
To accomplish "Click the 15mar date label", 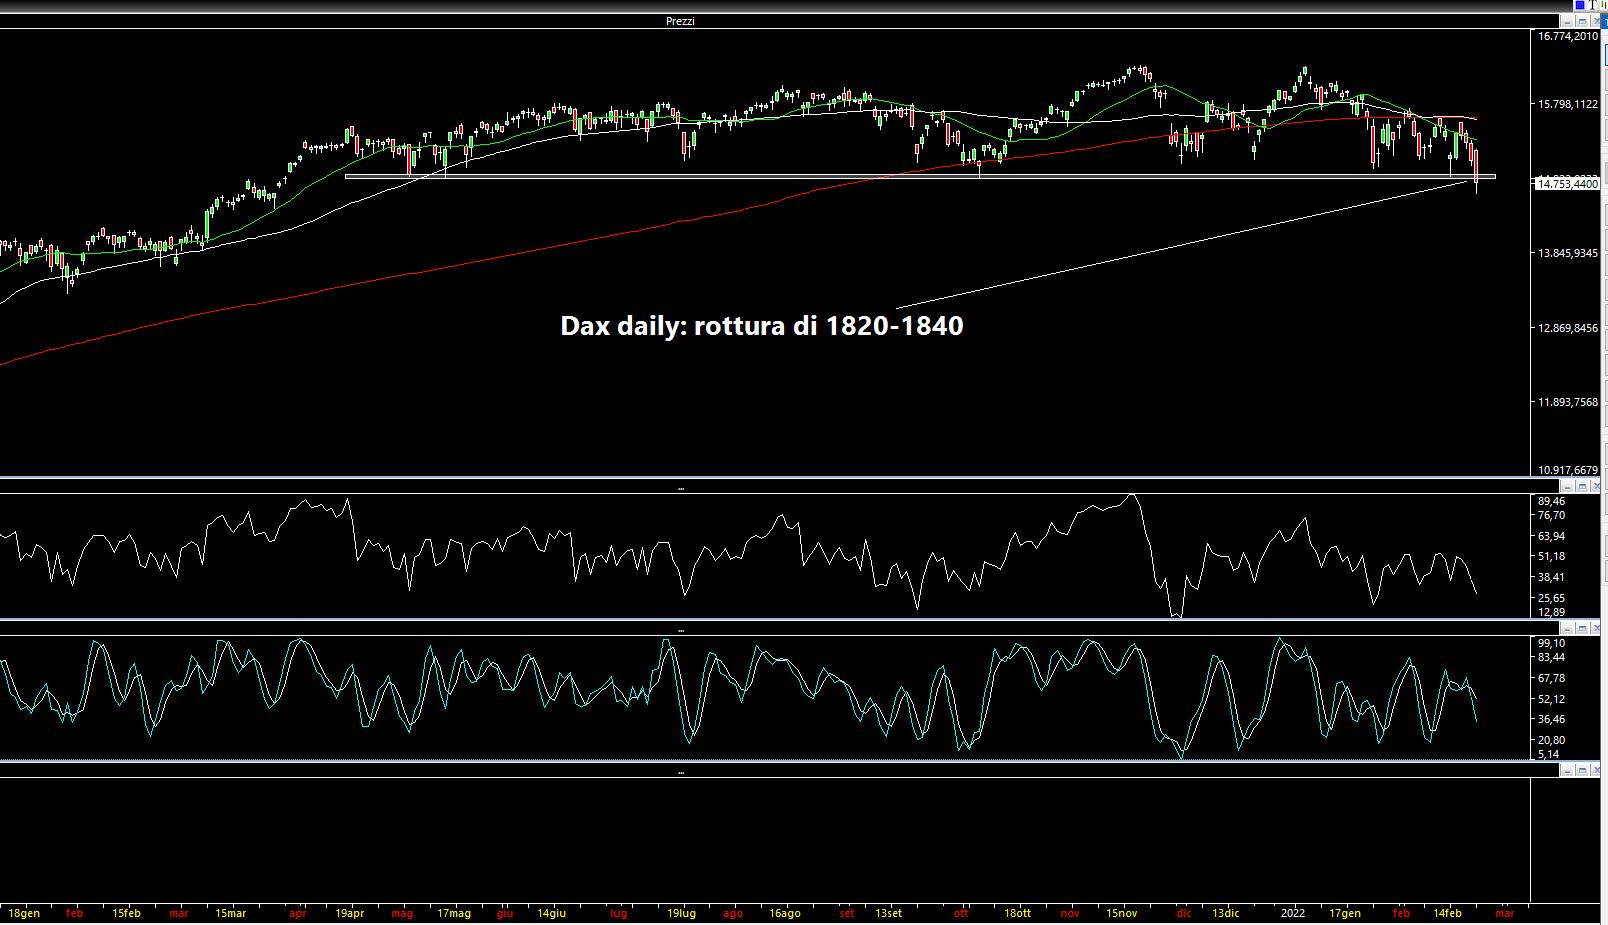I will (231, 913).
